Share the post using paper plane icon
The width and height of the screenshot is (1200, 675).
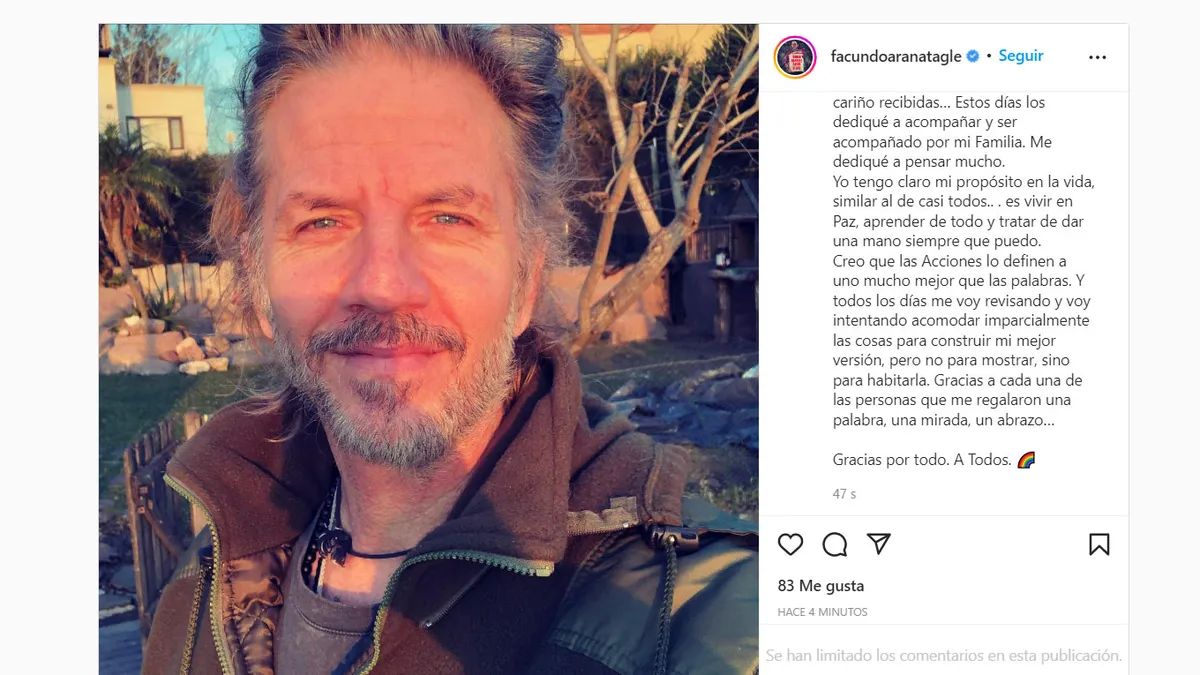(x=879, y=543)
